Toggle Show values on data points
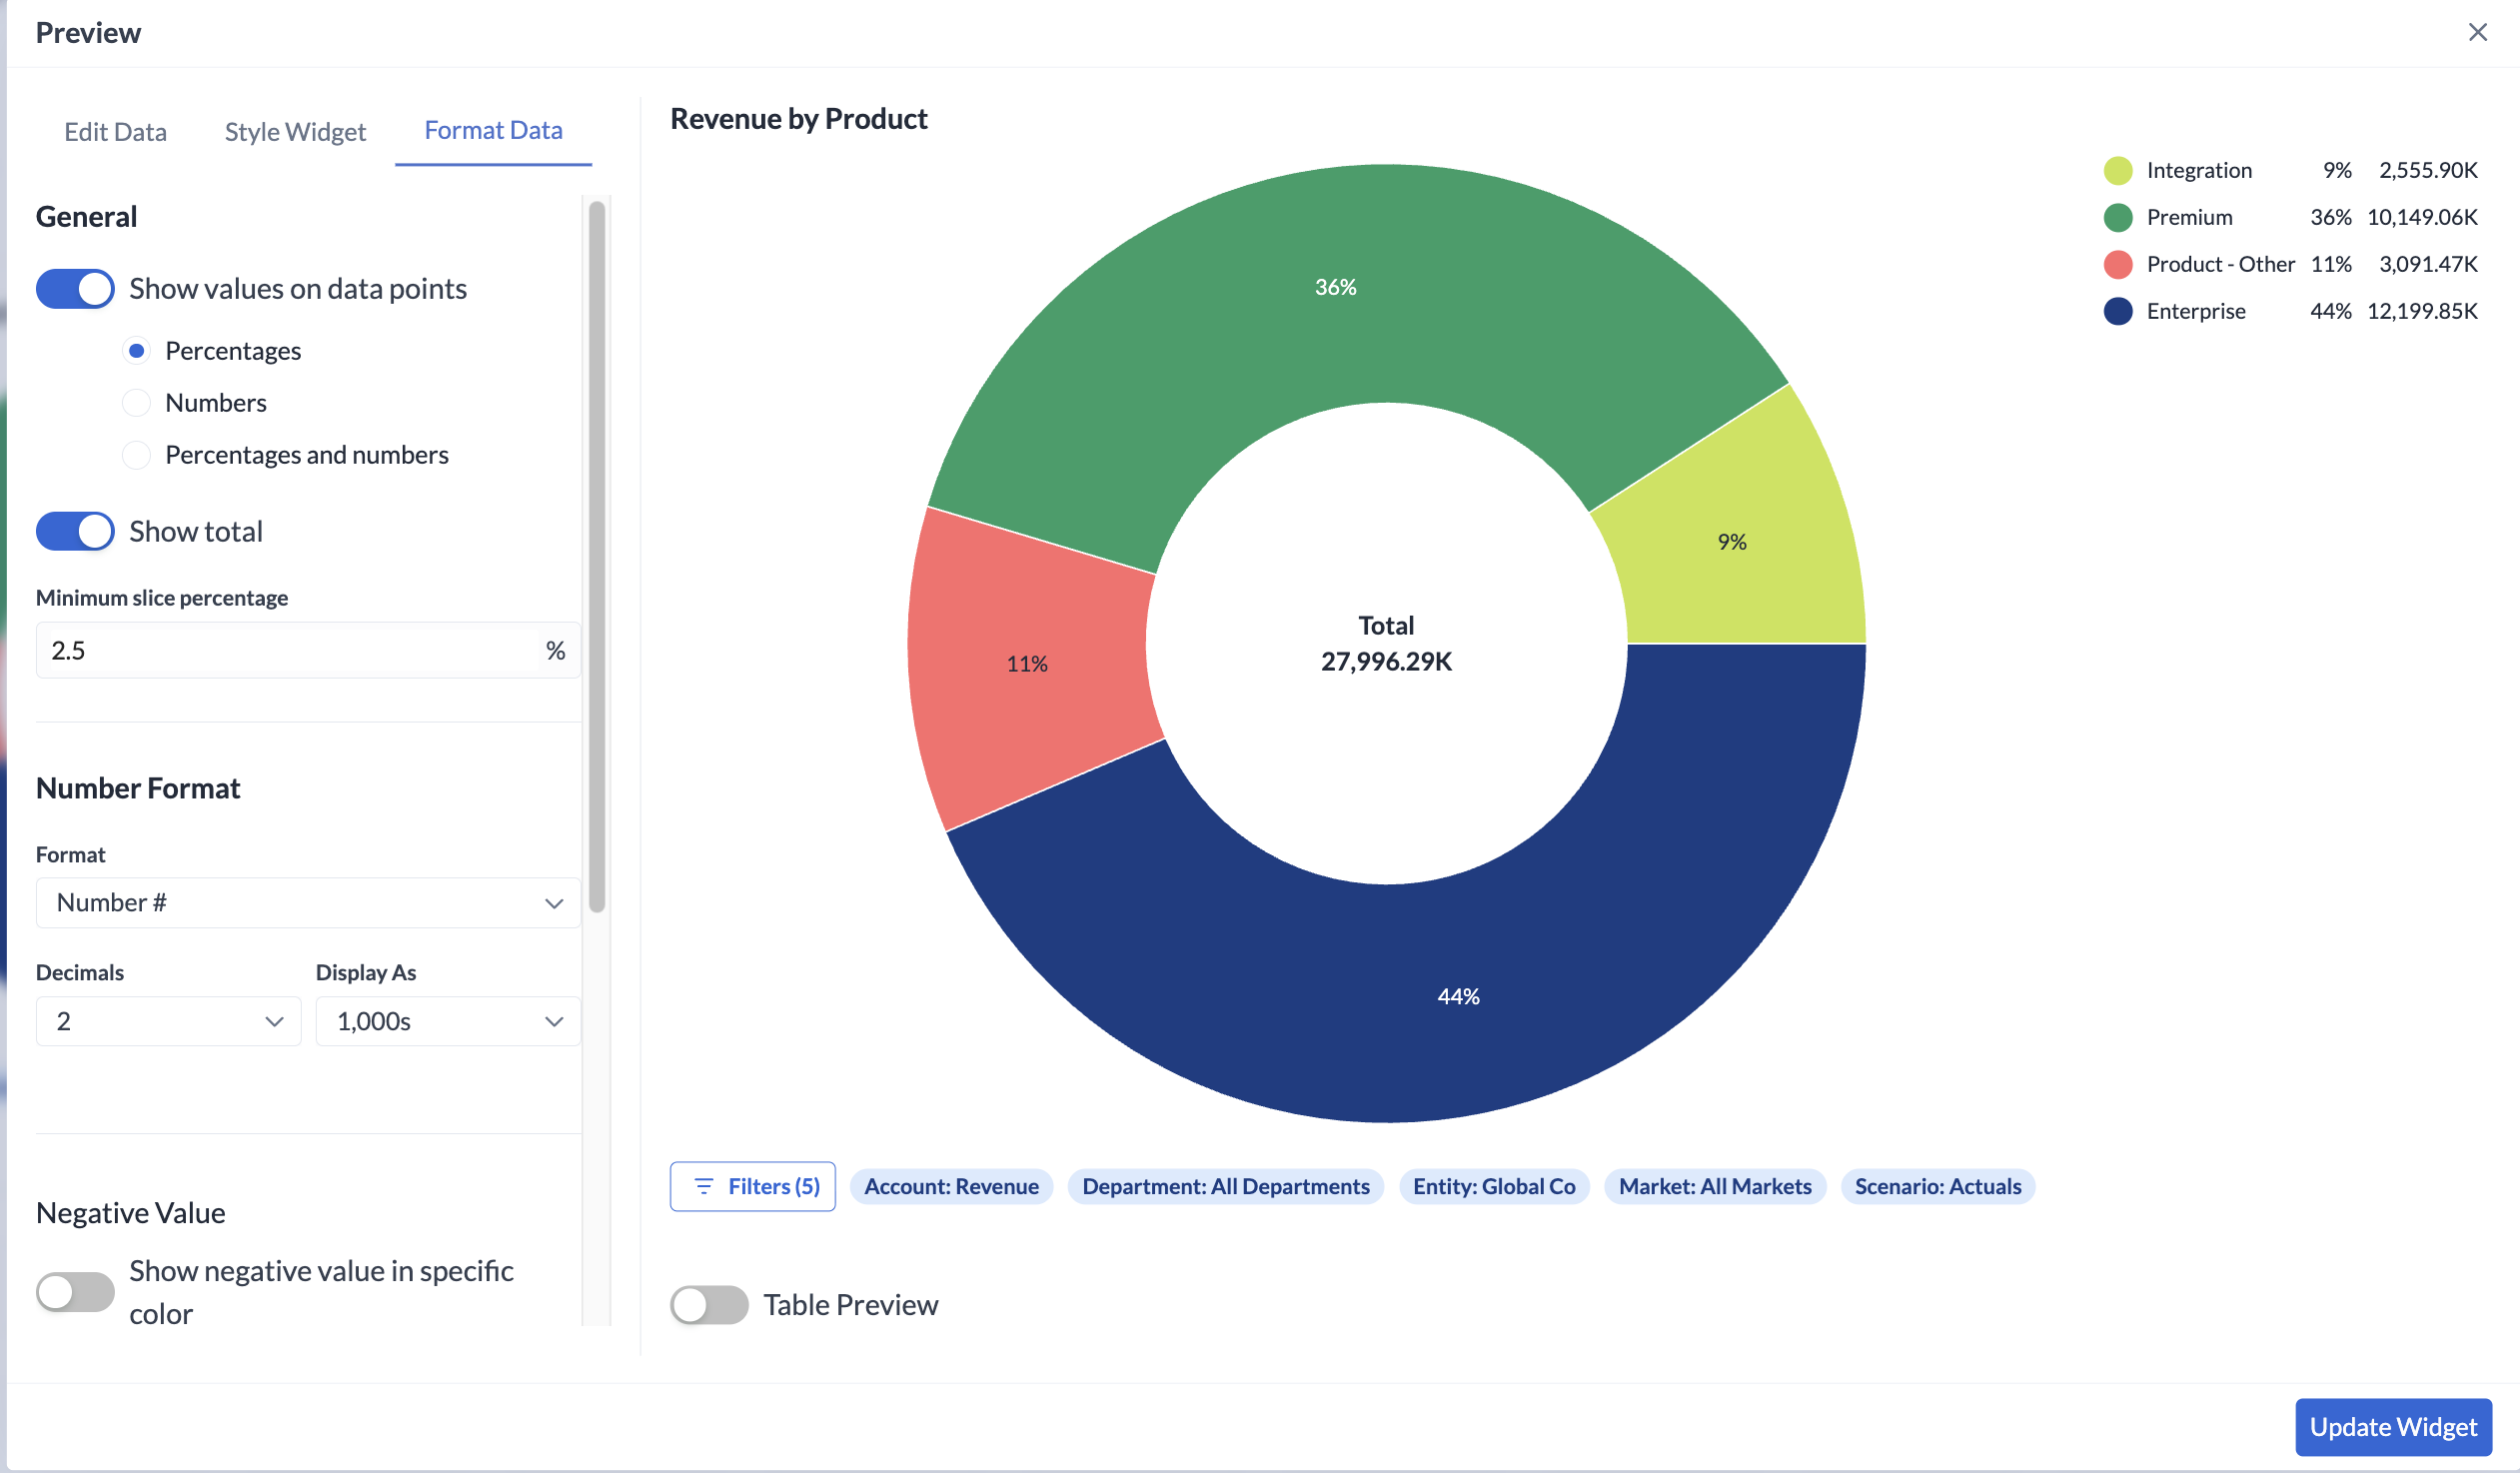This screenshot has height=1473, width=2520. click(x=75, y=289)
